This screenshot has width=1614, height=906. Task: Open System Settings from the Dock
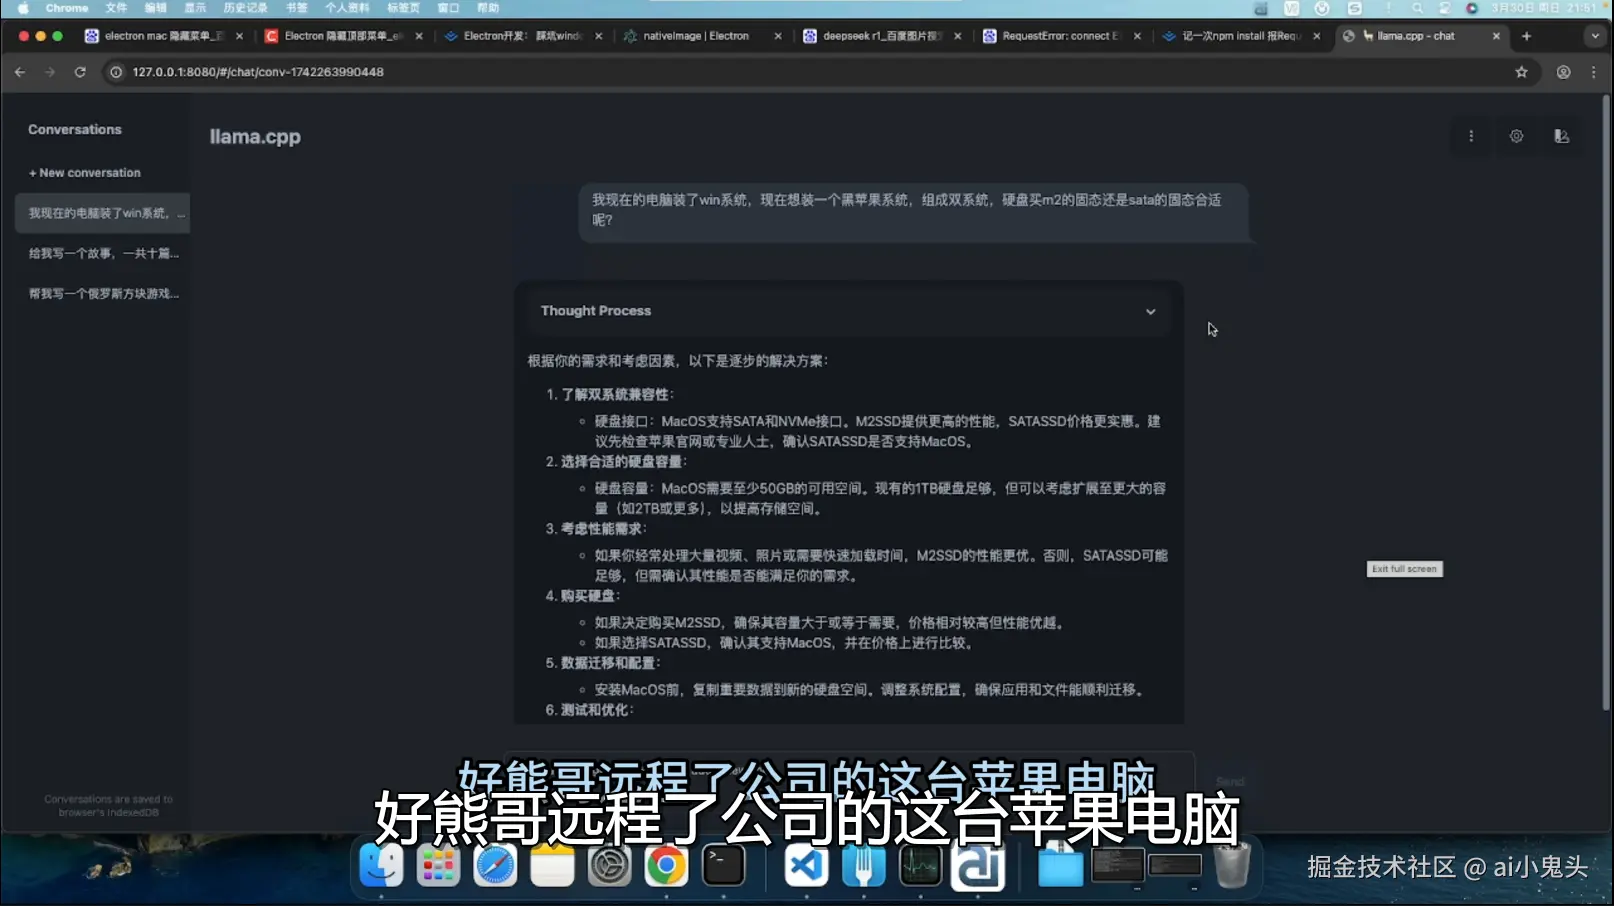click(x=609, y=865)
